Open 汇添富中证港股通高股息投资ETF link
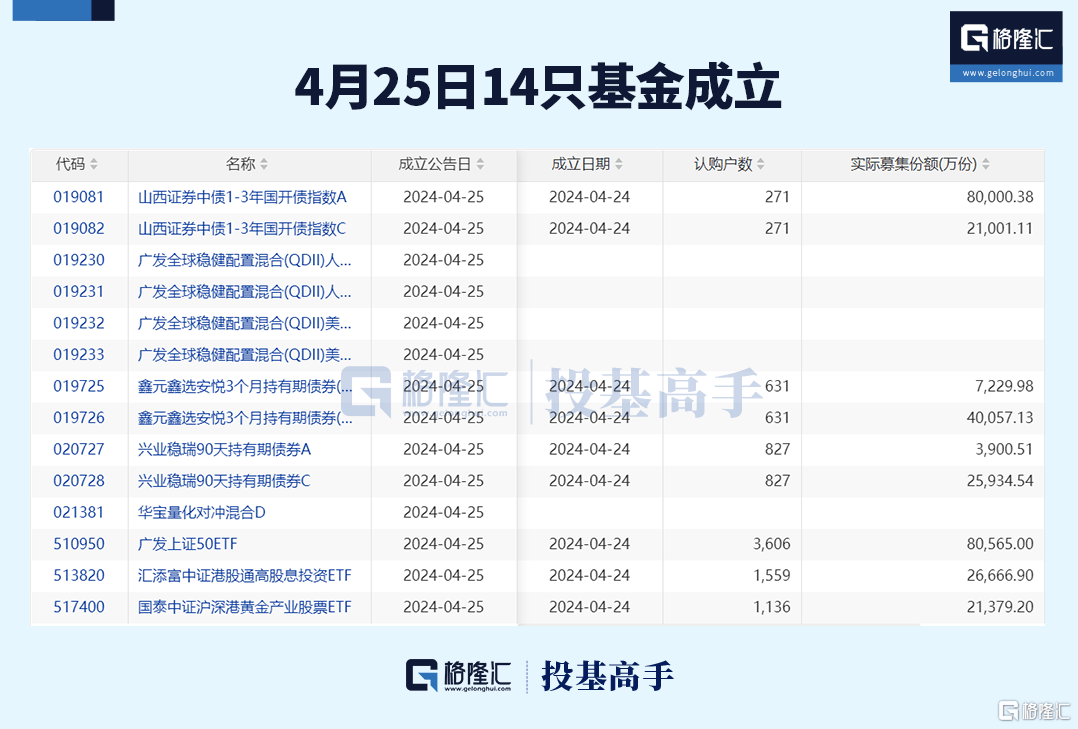 point(245,576)
